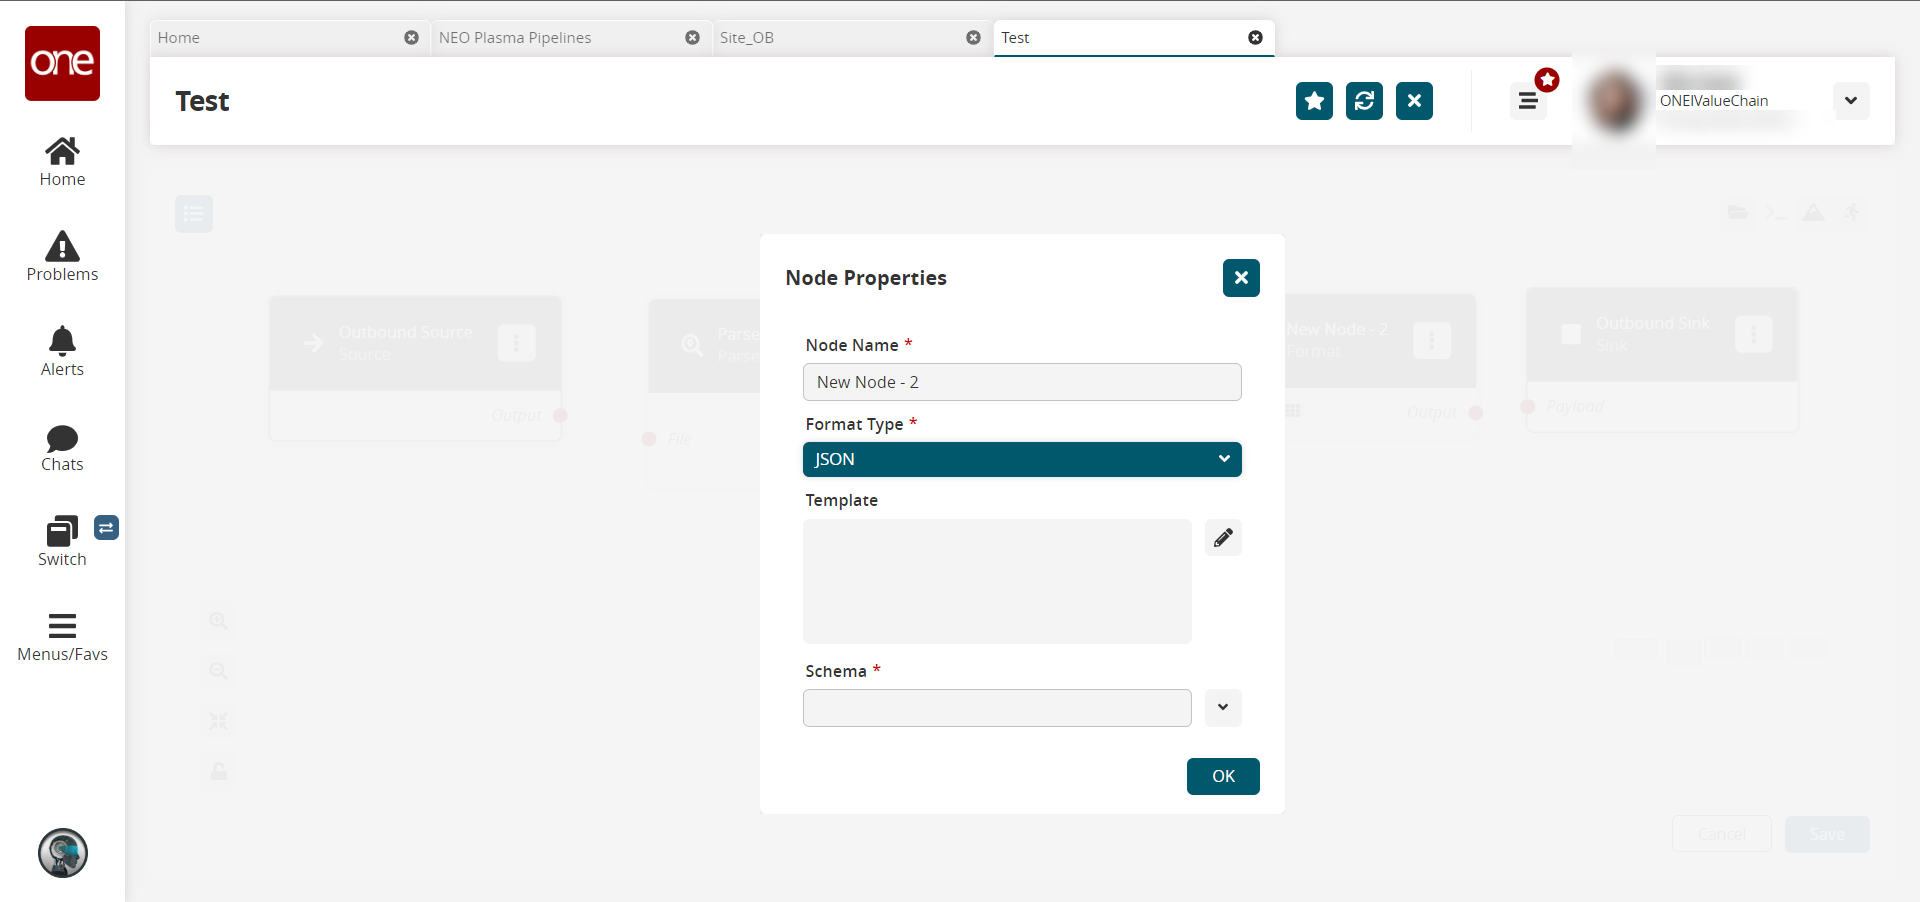The width and height of the screenshot is (1920, 902).
Task: Expand the Format Type JSON dropdown
Action: (1022, 460)
